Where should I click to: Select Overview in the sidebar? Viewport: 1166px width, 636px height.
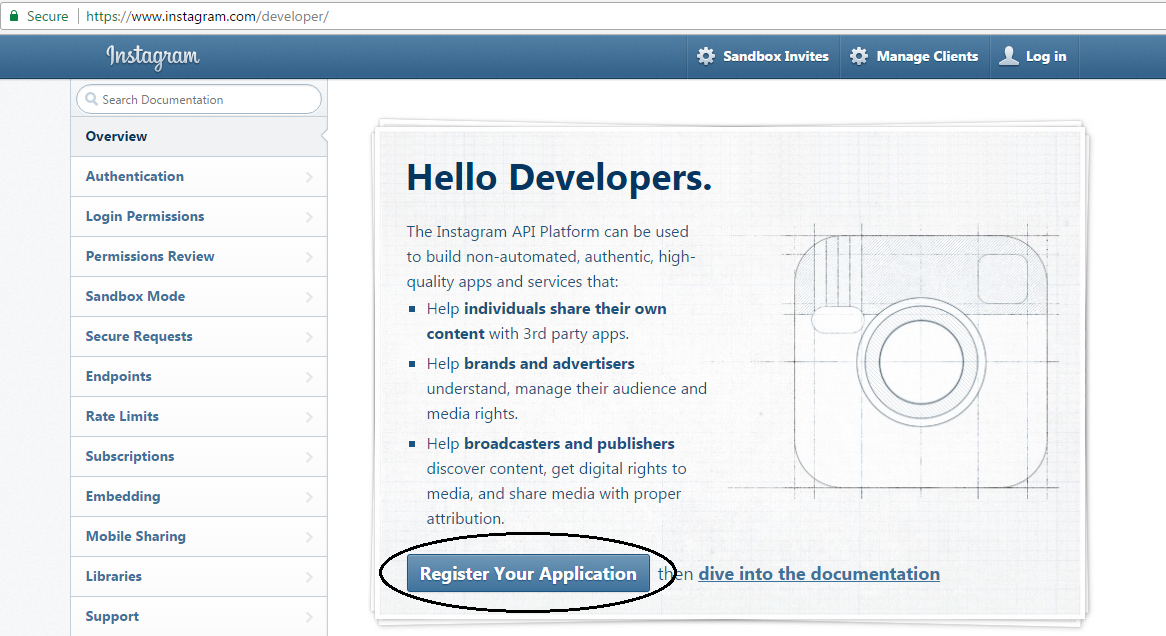[199, 136]
